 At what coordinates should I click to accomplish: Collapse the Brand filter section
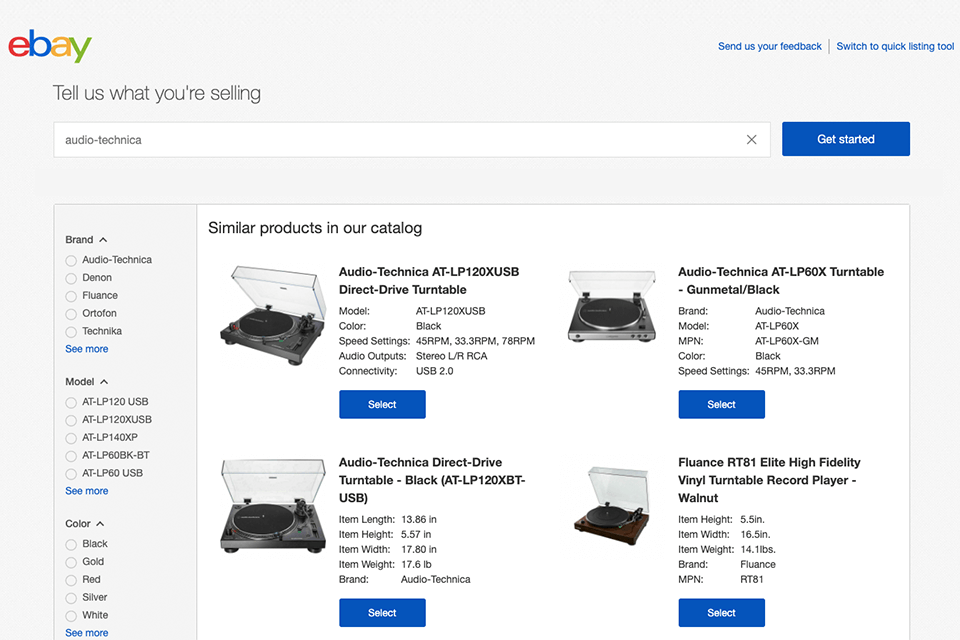[86, 239]
